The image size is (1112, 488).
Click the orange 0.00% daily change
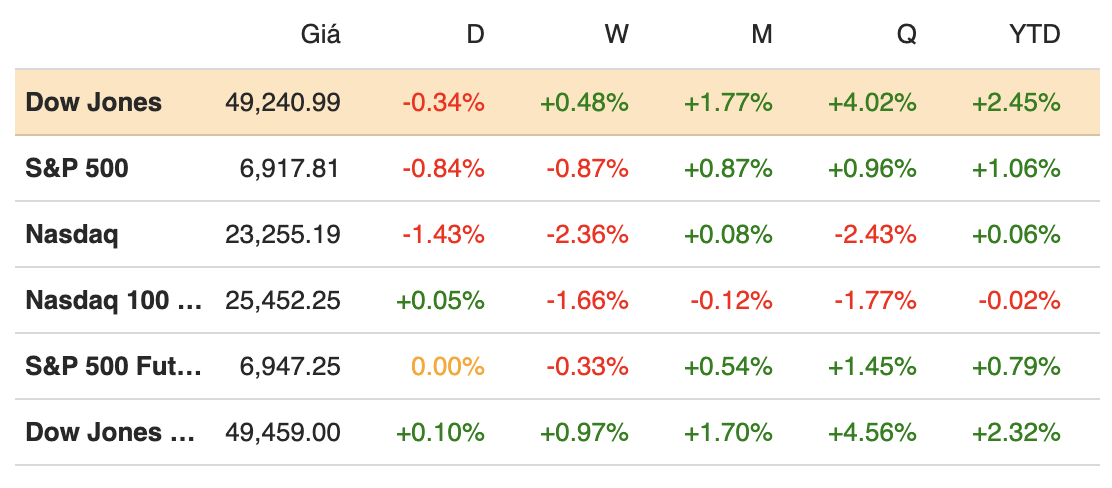tap(449, 366)
